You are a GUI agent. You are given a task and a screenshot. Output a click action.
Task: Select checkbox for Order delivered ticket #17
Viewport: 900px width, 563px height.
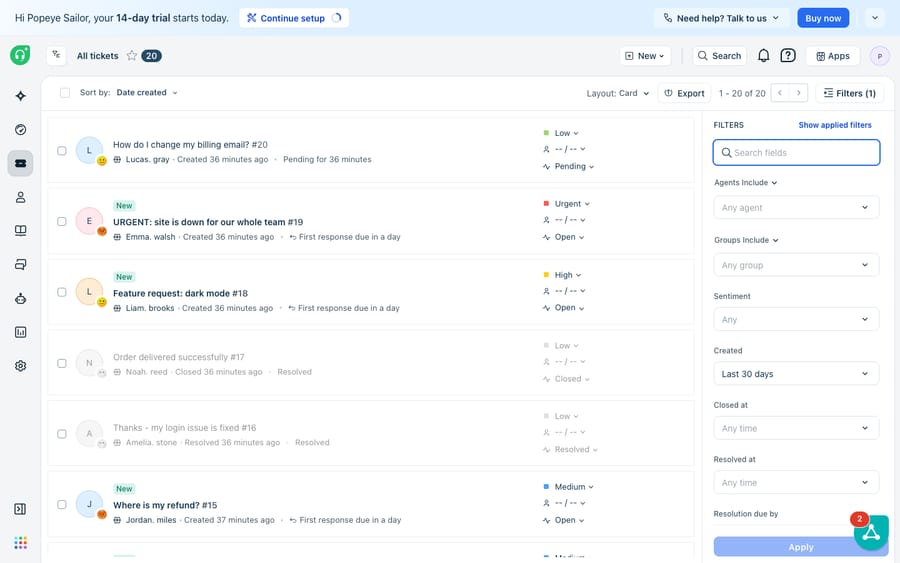[x=61, y=363]
